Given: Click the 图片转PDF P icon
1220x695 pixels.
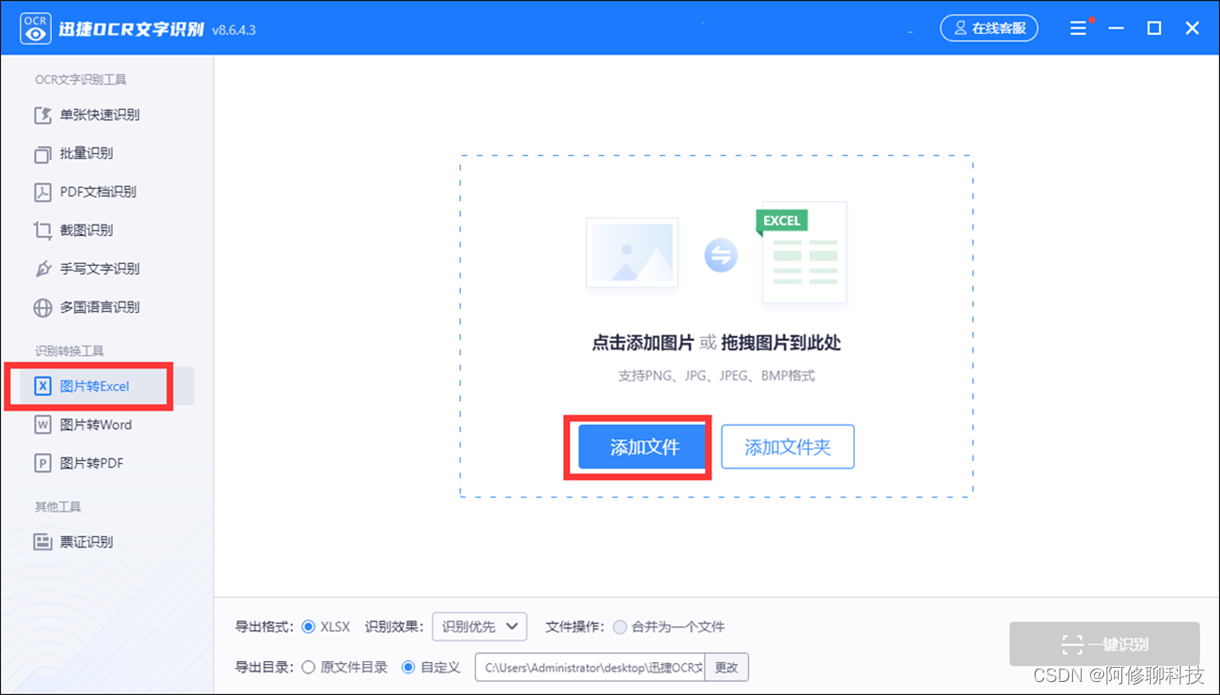Looking at the screenshot, I should (x=43, y=463).
